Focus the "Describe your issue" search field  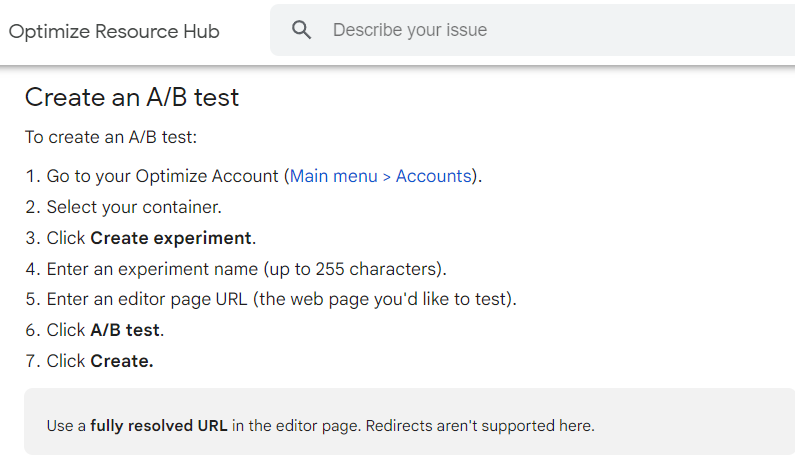(x=532, y=30)
